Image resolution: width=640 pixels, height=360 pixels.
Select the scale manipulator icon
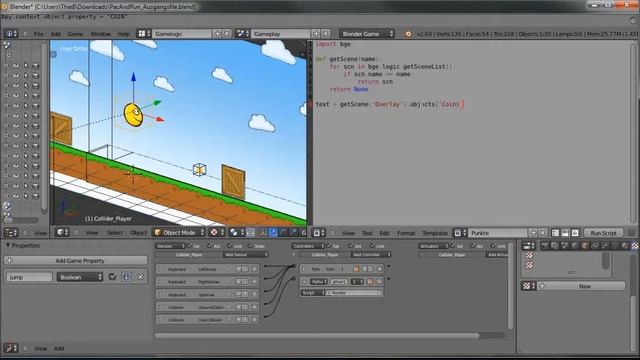293,233
